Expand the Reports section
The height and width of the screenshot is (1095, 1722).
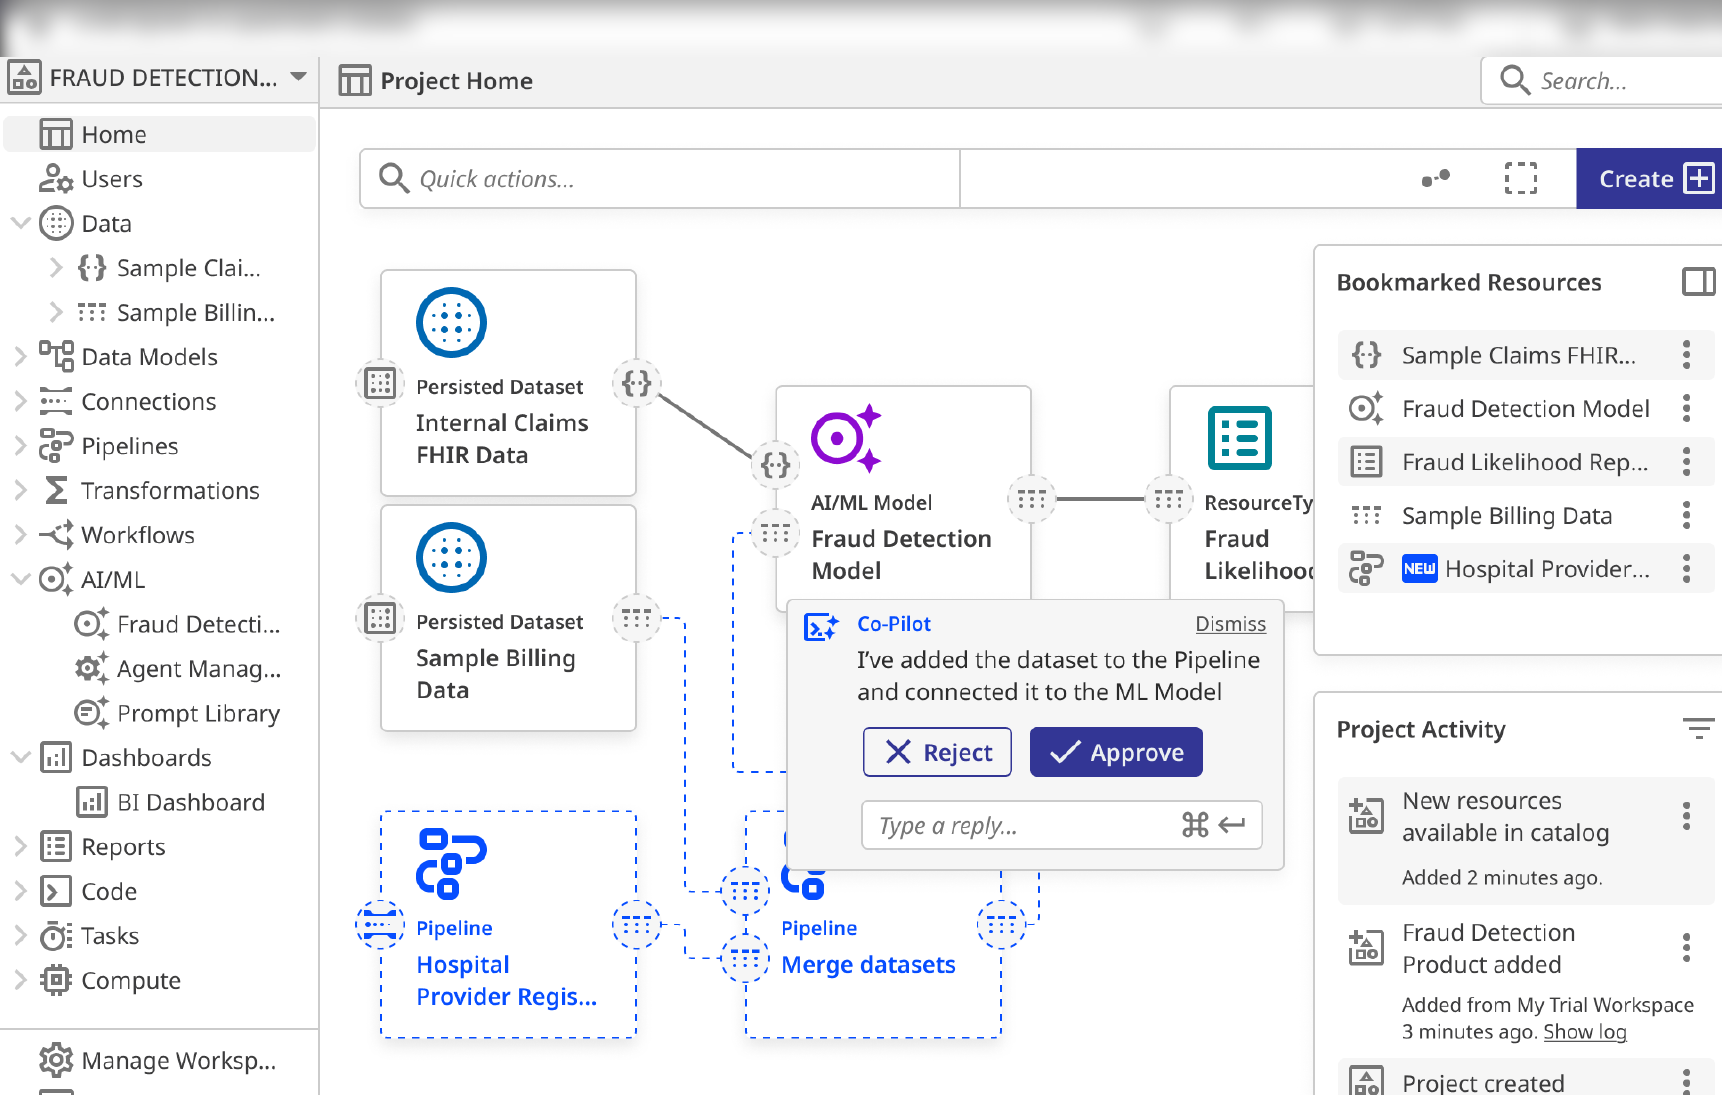[20, 846]
